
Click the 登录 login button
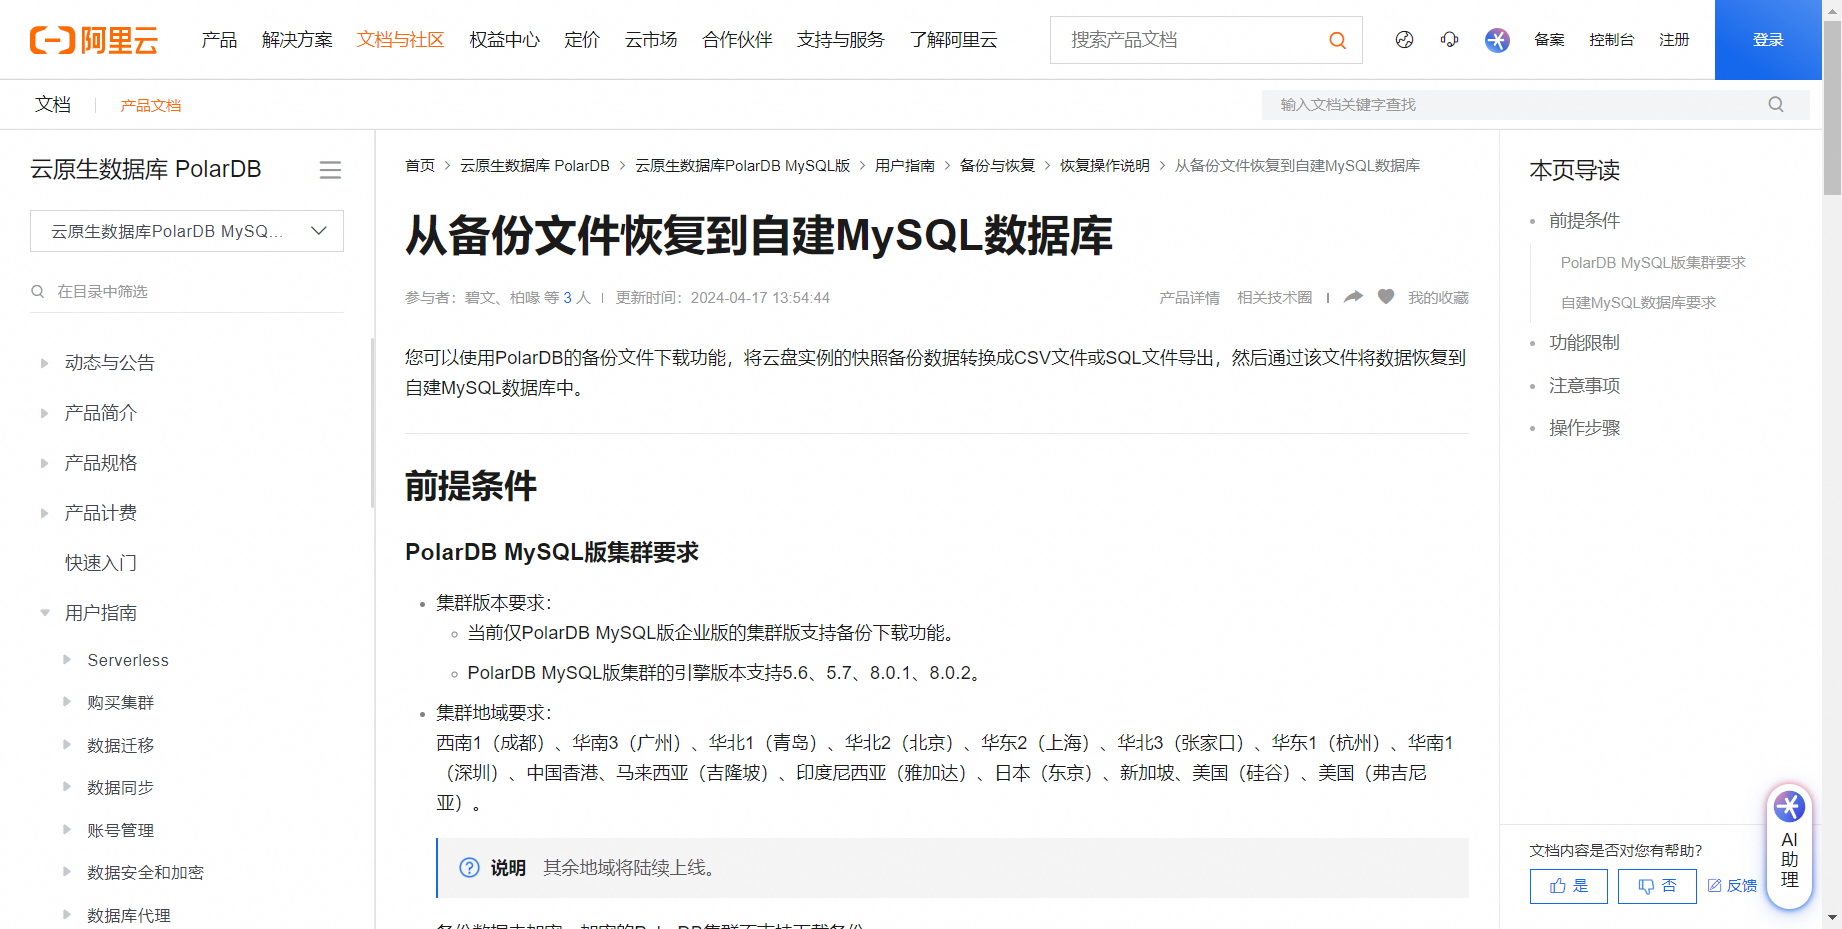click(1768, 40)
